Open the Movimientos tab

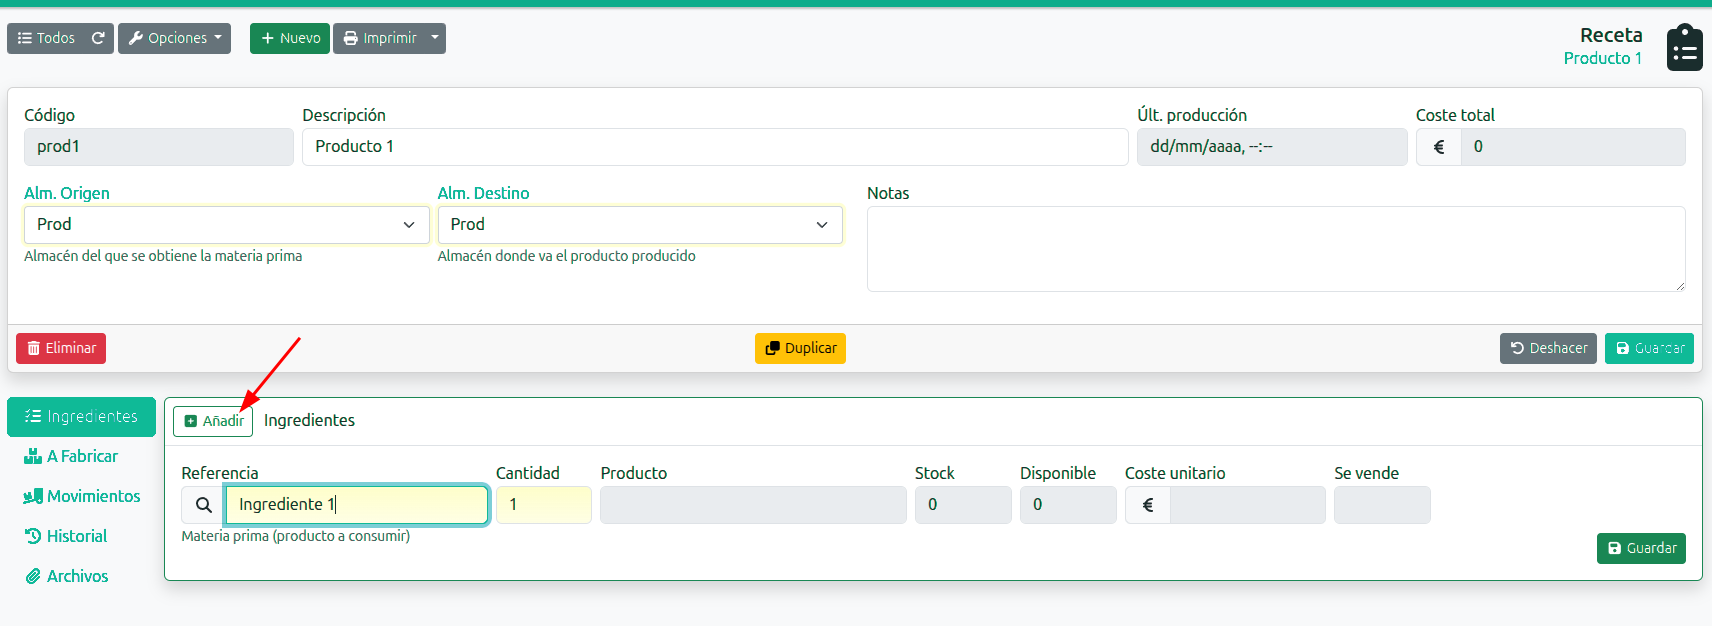(x=81, y=497)
